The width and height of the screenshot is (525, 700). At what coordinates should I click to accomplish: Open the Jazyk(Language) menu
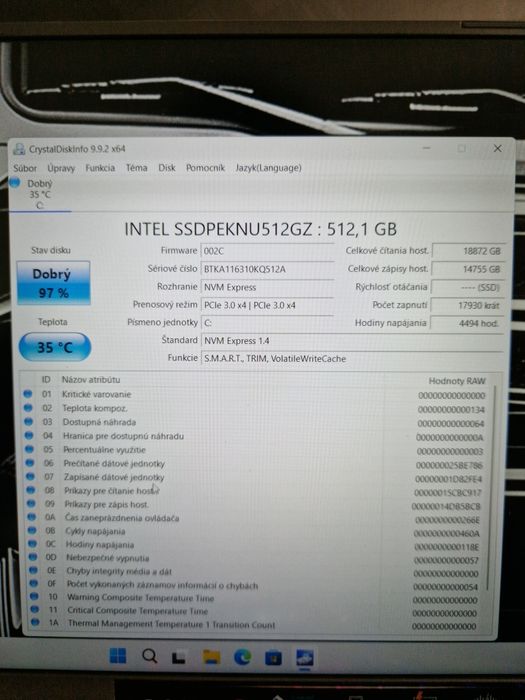268,168
